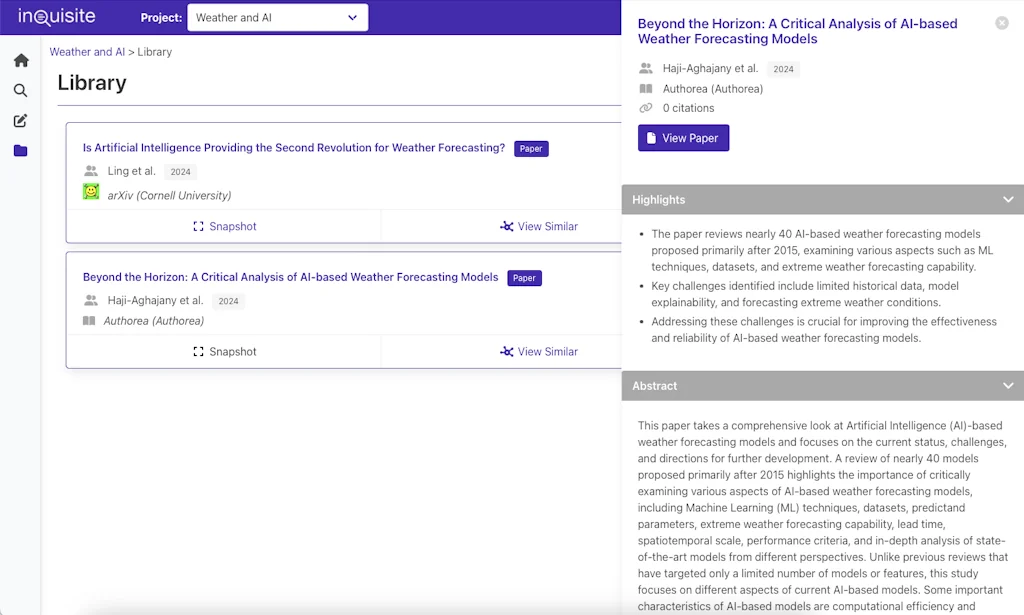1024x615 pixels.
Task: Click the Search magnifier icon in sidebar
Action: tap(21, 91)
